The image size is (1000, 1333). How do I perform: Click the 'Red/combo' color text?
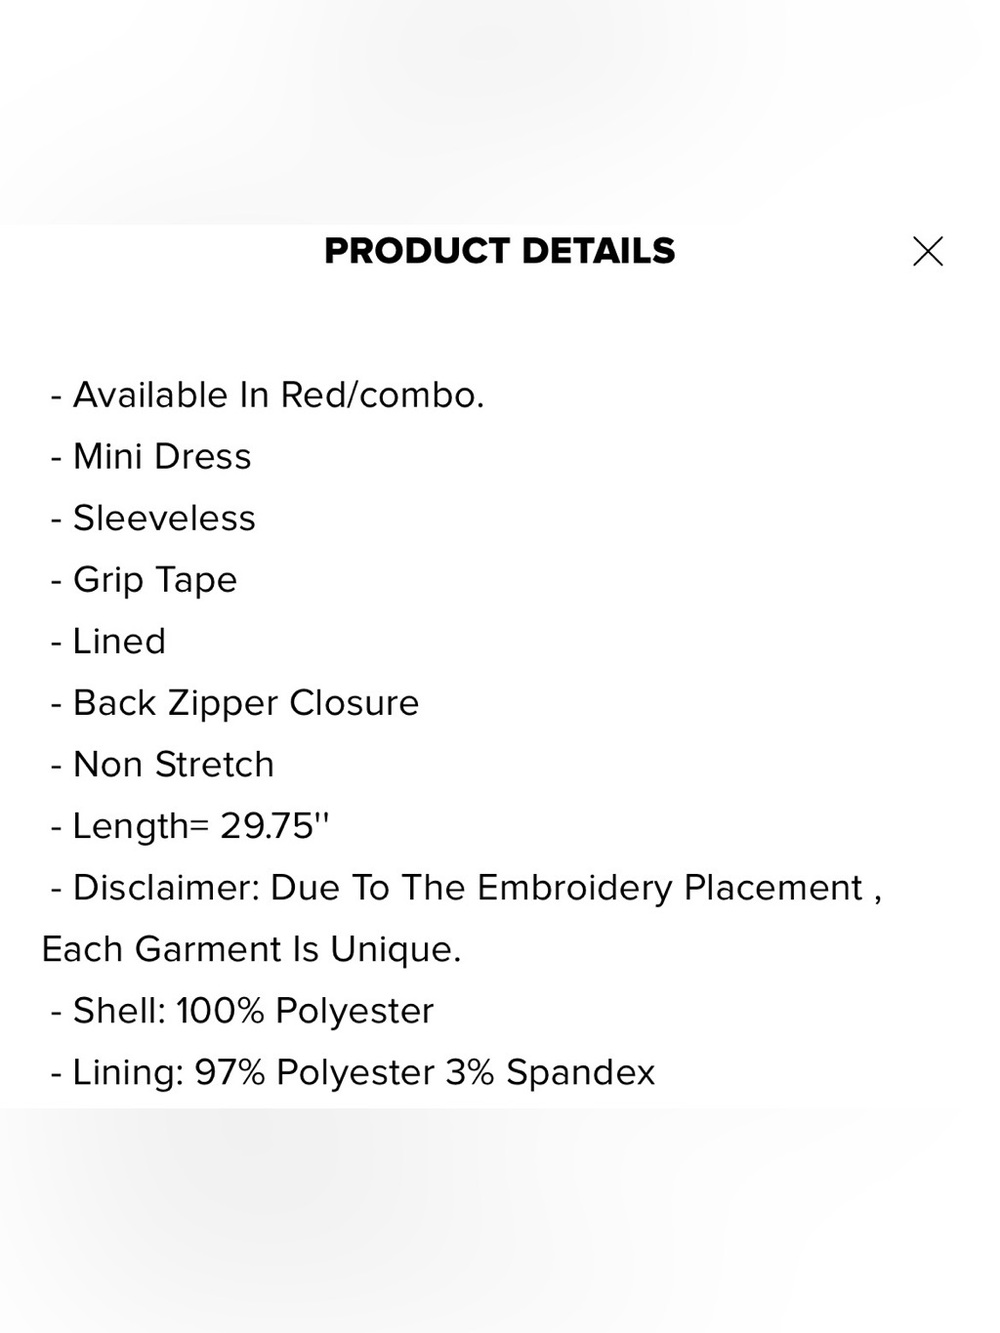(x=382, y=395)
